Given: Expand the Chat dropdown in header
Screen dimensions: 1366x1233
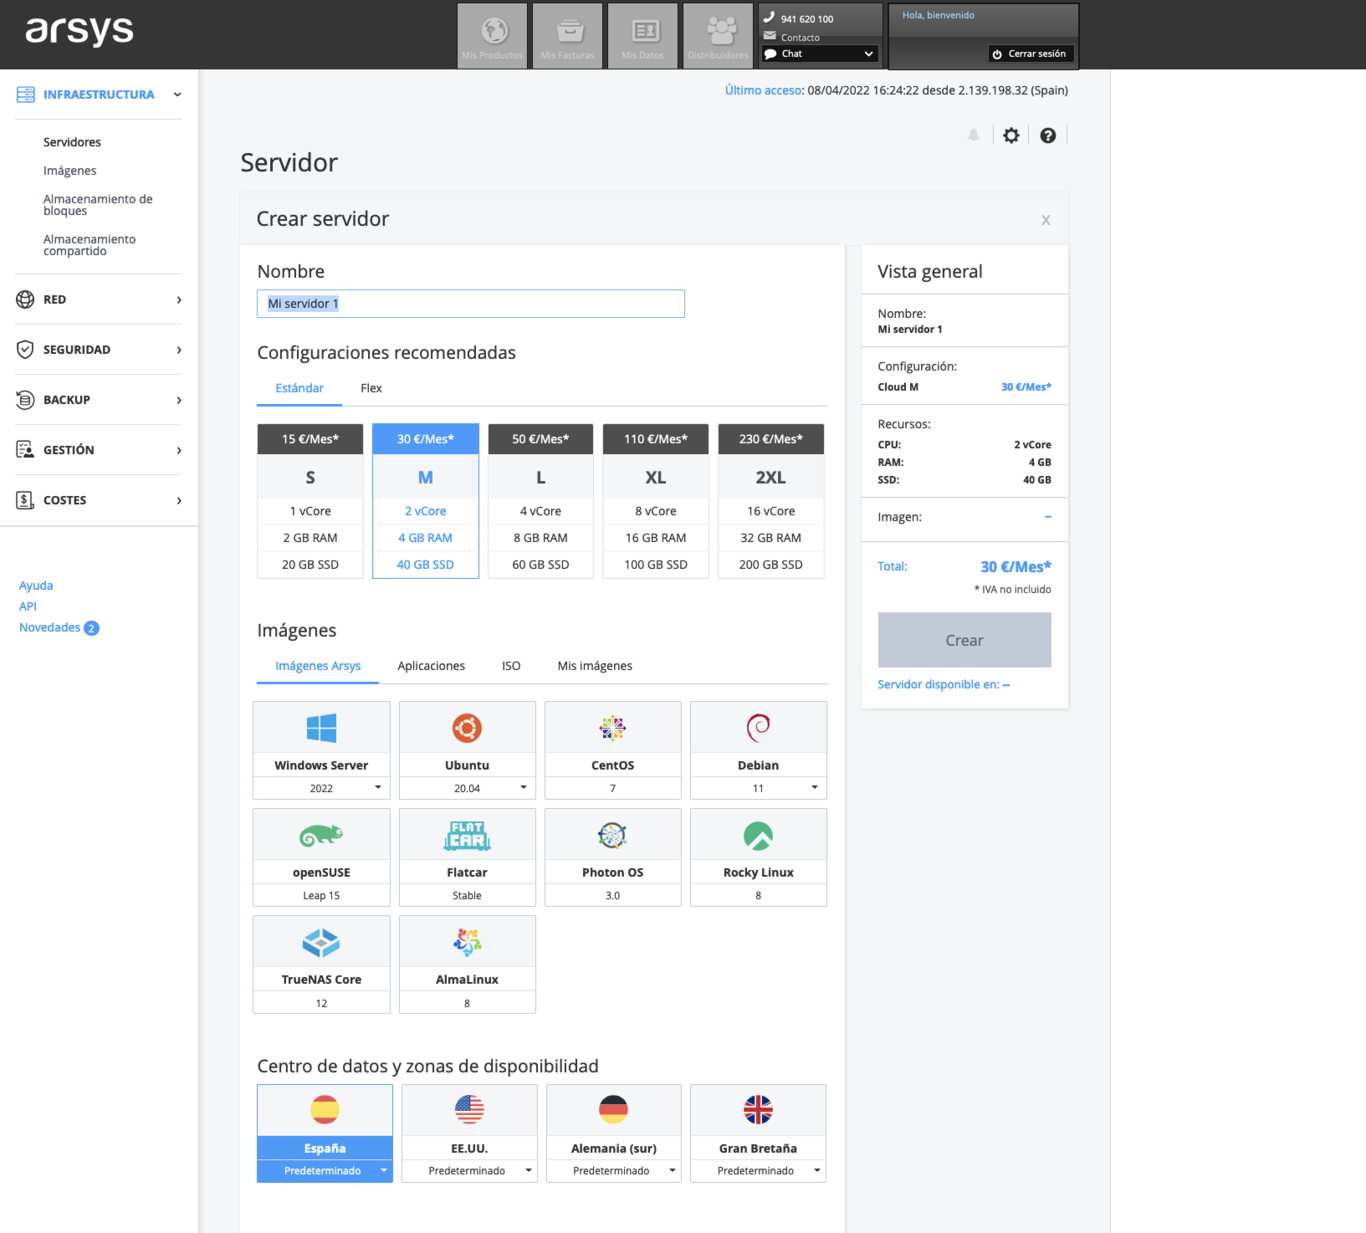Looking at the screenshot, I should pos(820,54).
